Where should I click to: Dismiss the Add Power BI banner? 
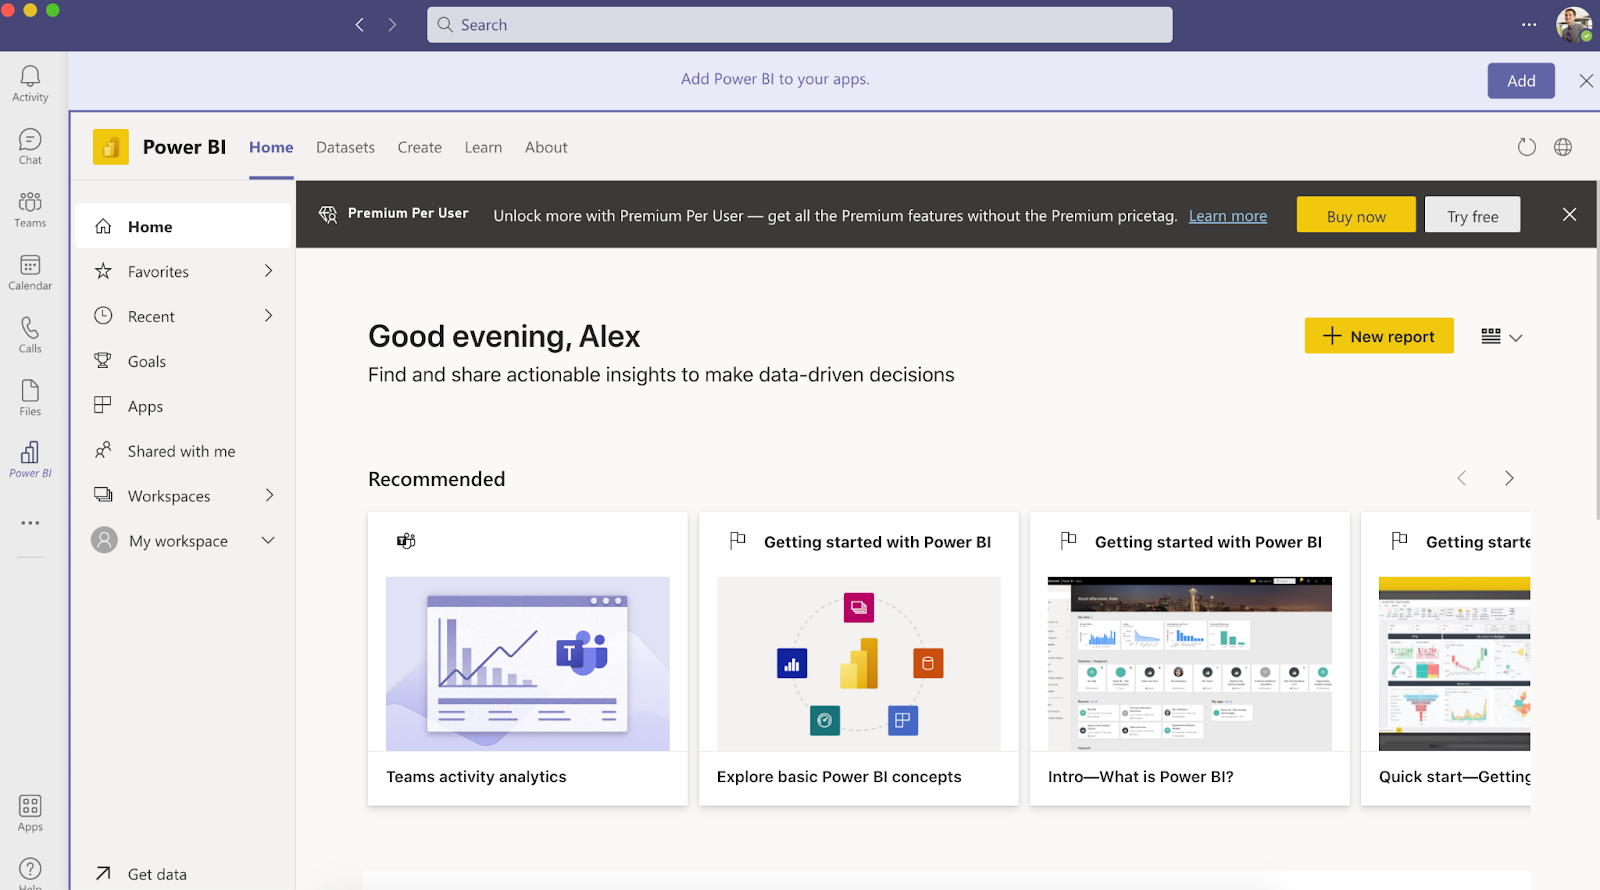click(1586, 81)
